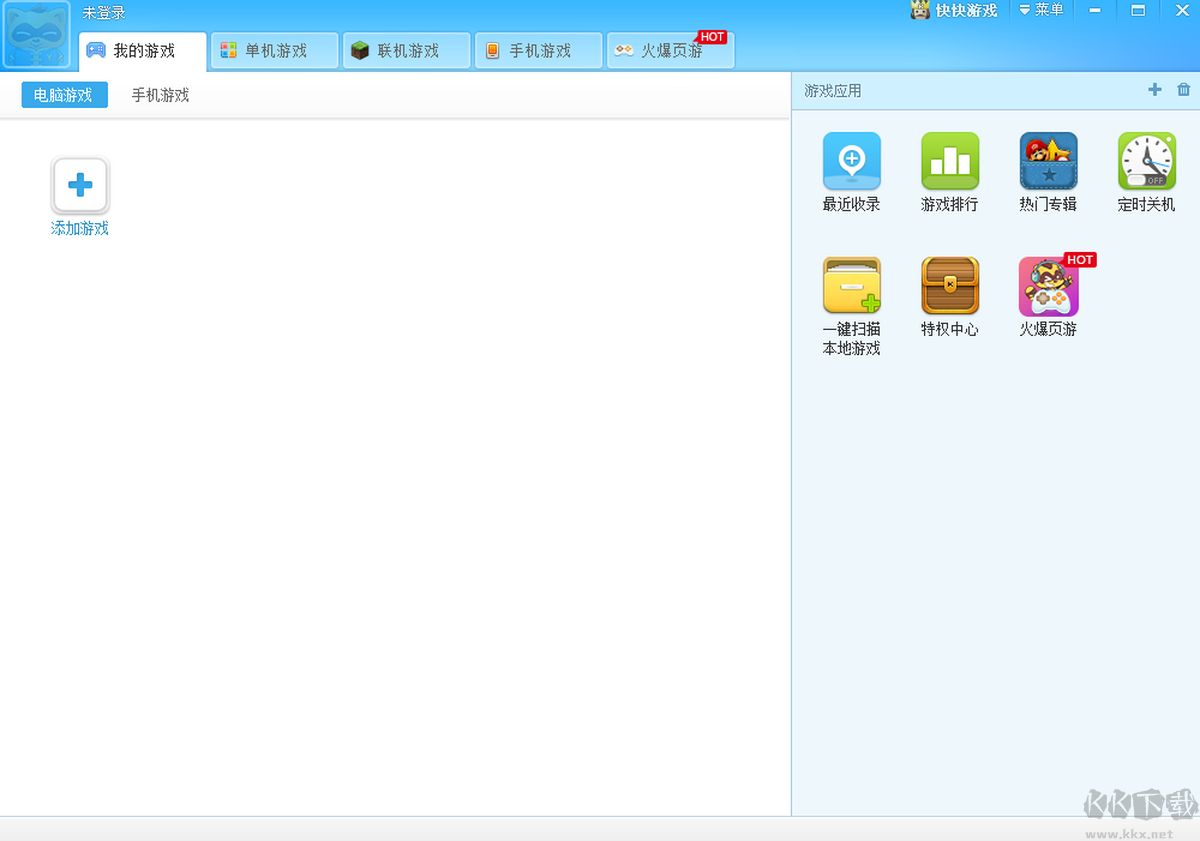Open the 手机游戏 top tab

coord(539,51)
